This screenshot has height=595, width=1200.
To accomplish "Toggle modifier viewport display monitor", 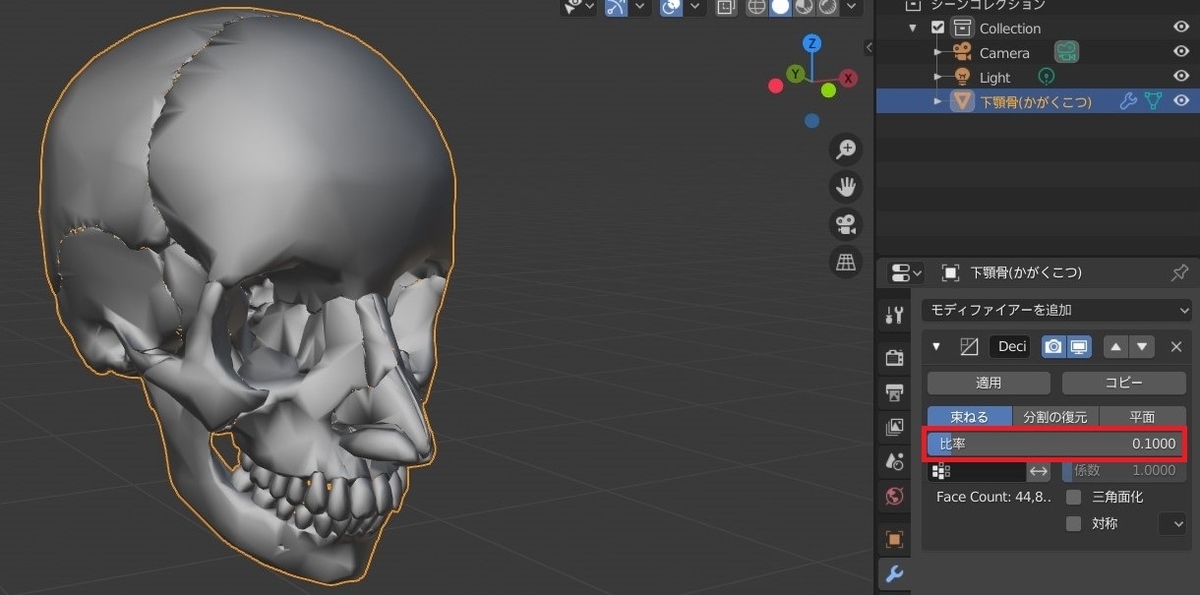I will click(x=1078, y=347).
